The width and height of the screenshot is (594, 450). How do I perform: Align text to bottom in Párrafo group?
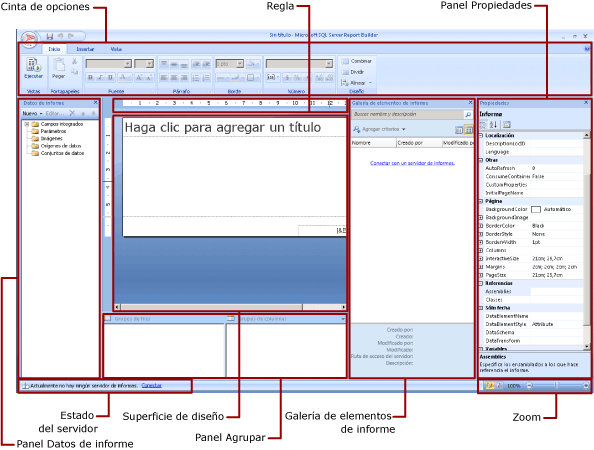pyautogui.click(x=184, y=64)
